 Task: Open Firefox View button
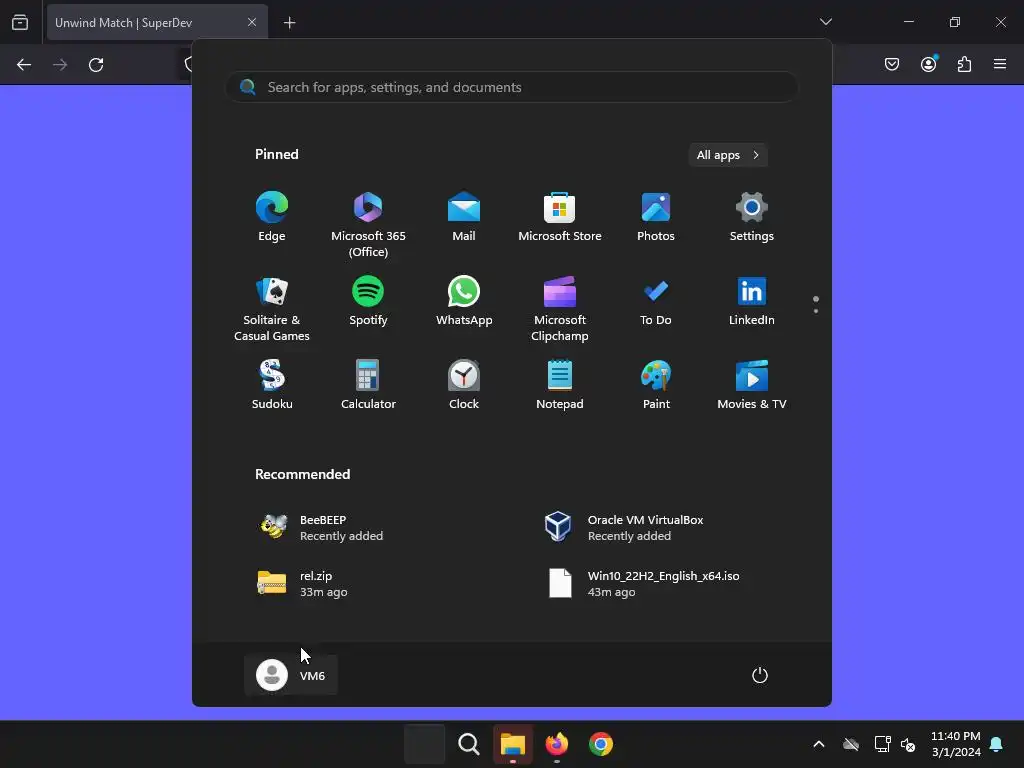20,22
